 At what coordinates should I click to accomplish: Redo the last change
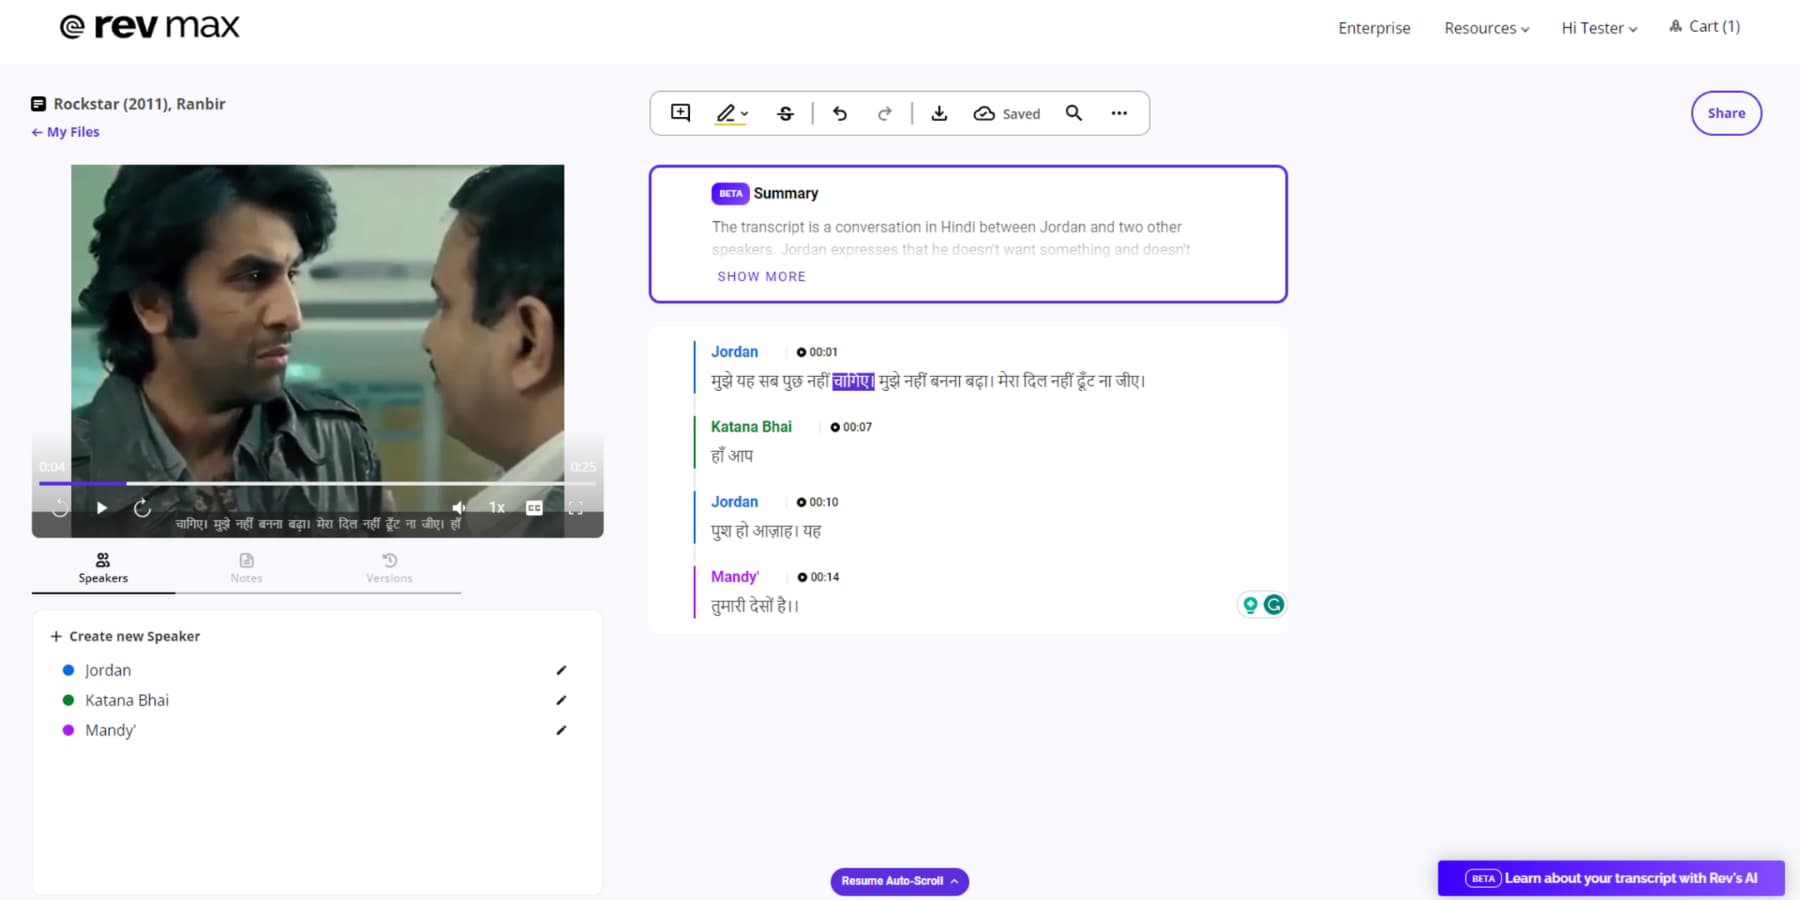[885, 113]
